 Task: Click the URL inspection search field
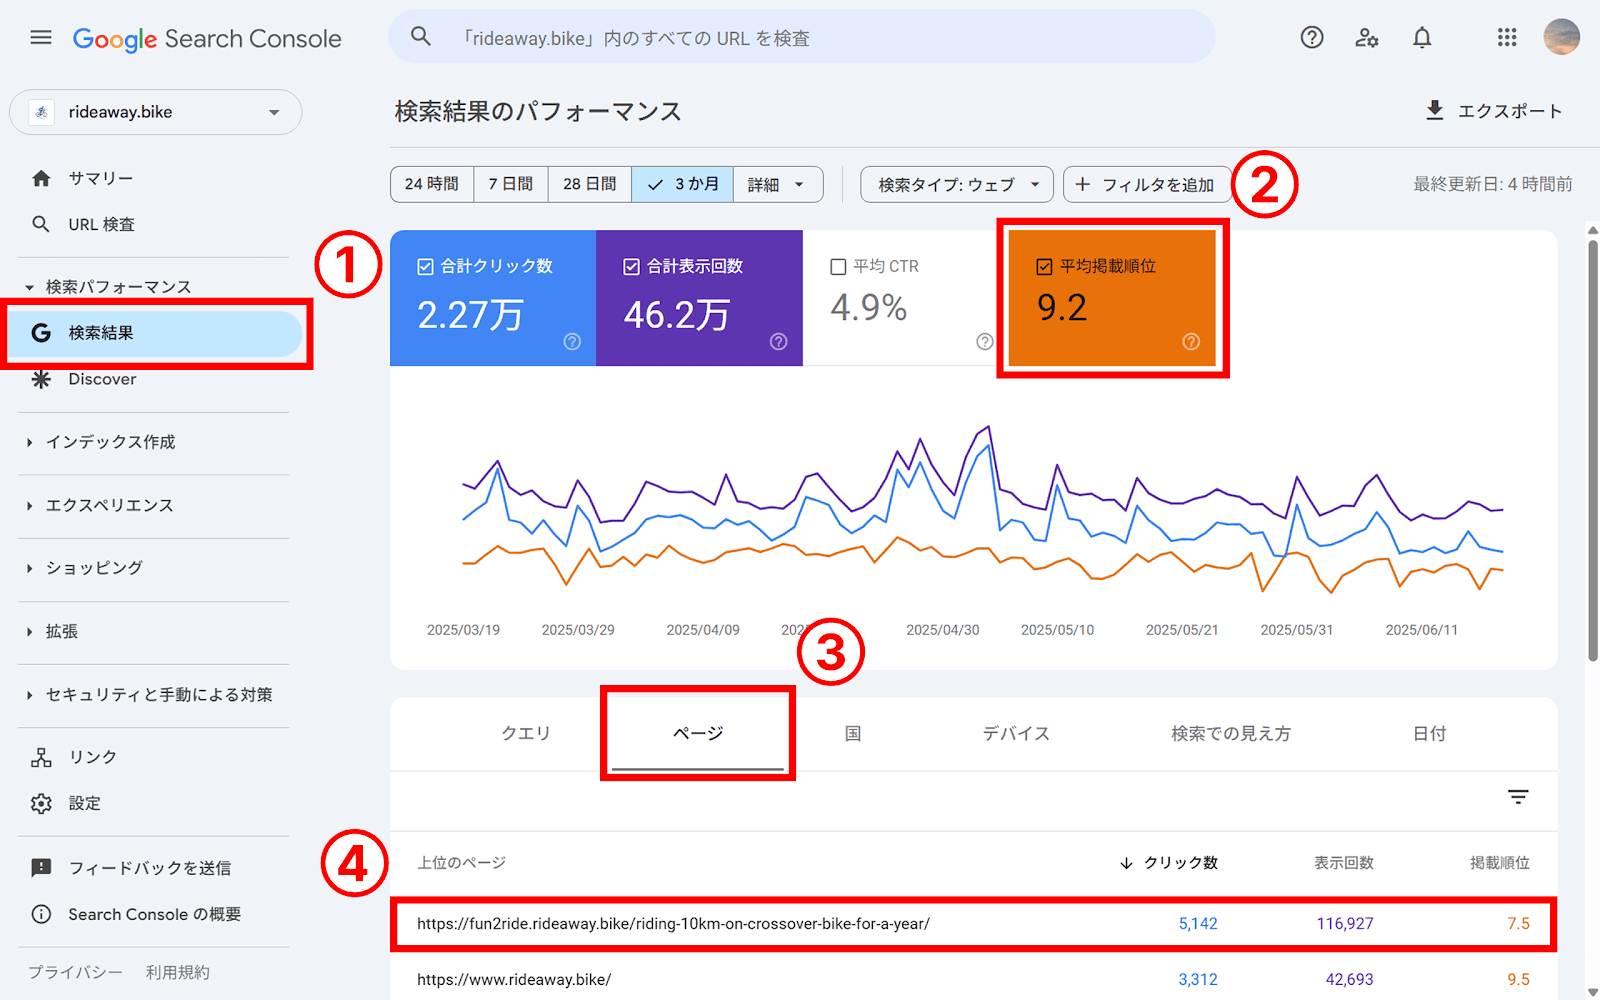pos(800,37)
